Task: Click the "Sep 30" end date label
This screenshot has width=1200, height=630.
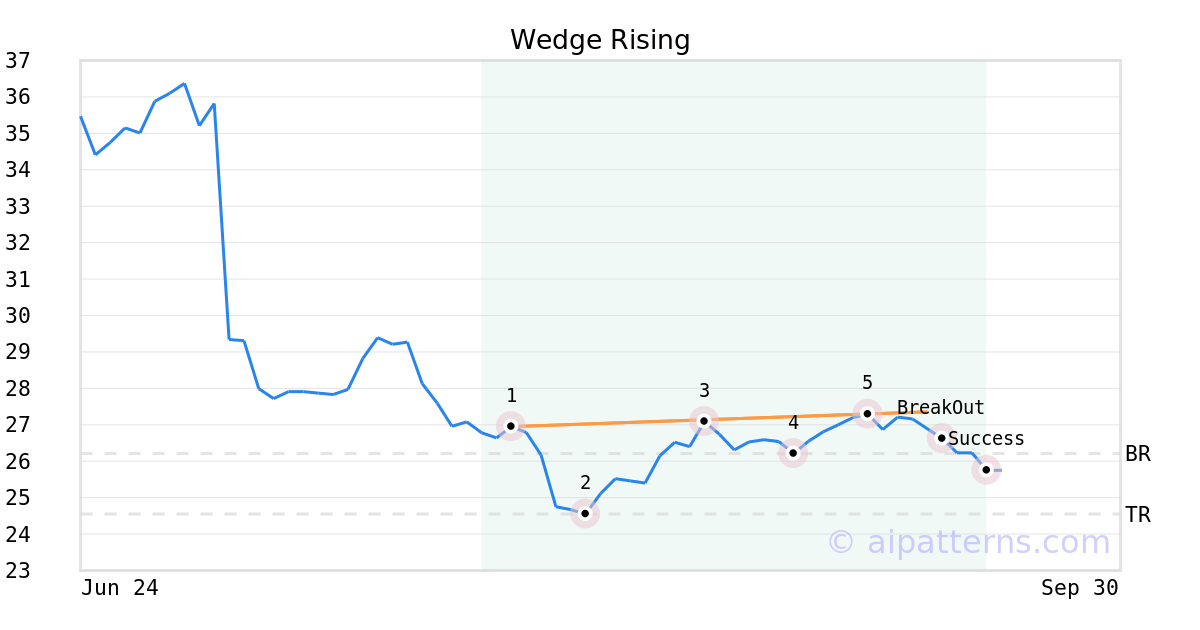Action: pyautogui.click(x=1079, y=588)
